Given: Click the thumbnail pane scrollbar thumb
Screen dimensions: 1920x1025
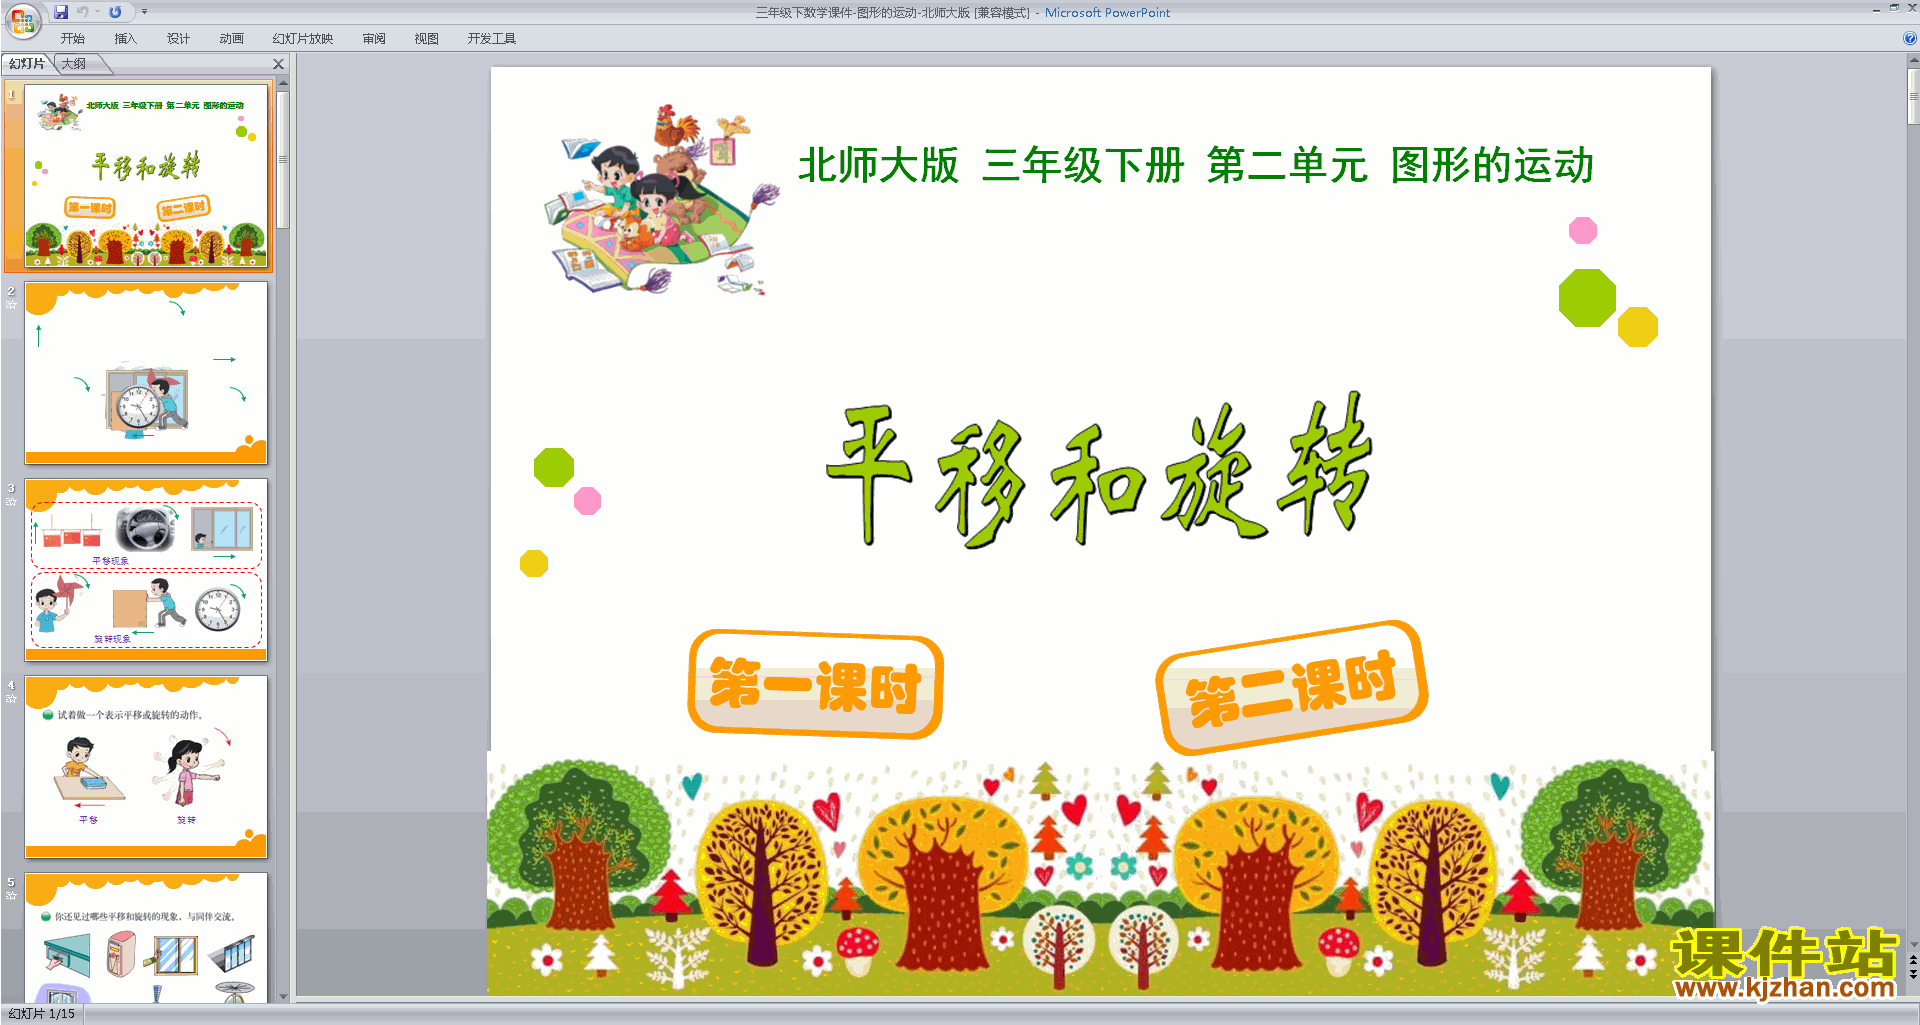Looking at the screenshot, I should point(283,160).
